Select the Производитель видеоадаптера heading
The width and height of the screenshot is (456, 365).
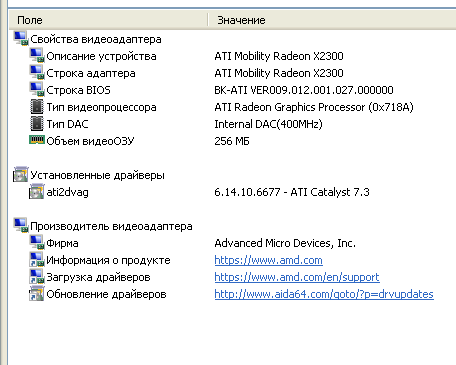click(111, 226)
